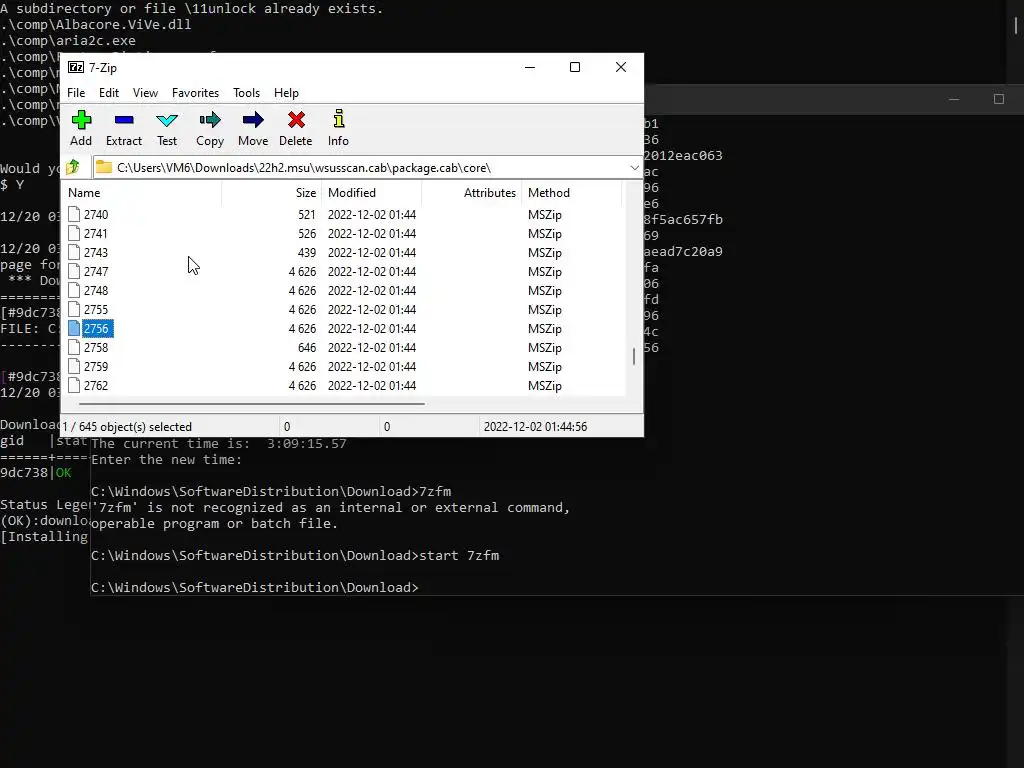
Task: Click size value 439 of file 2743
Action: pyautogui.click(x=307, y=252)
